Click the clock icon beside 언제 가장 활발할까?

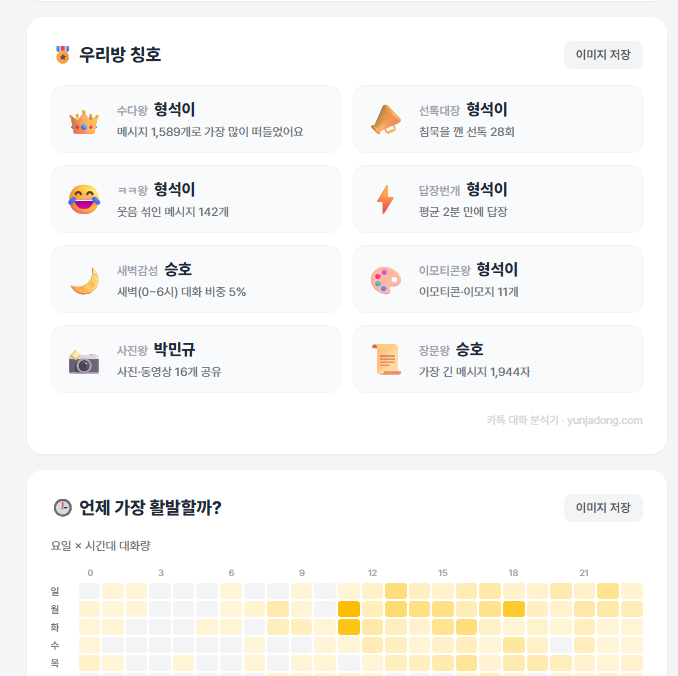63,507
